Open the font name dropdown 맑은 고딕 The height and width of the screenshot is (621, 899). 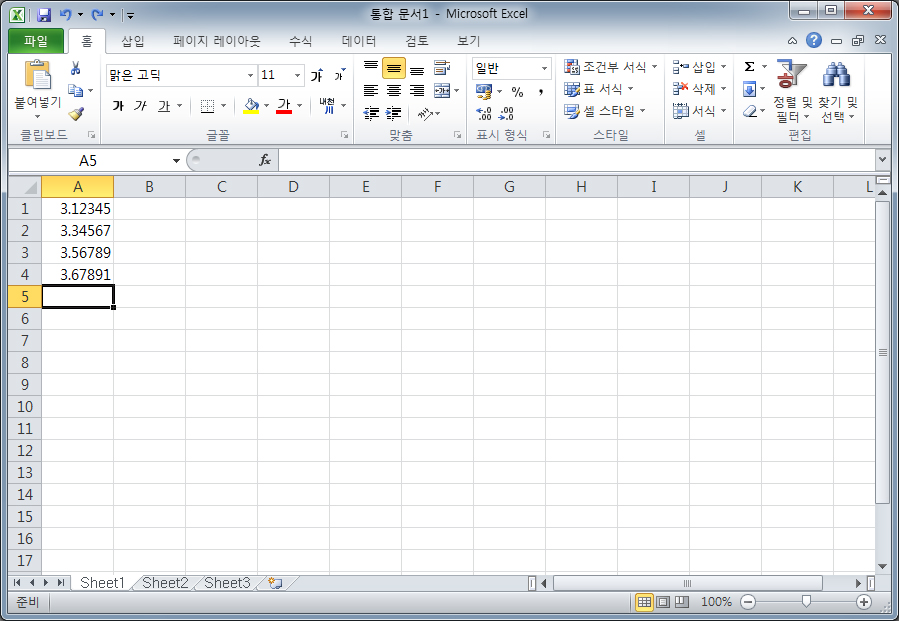pos(251,75)
